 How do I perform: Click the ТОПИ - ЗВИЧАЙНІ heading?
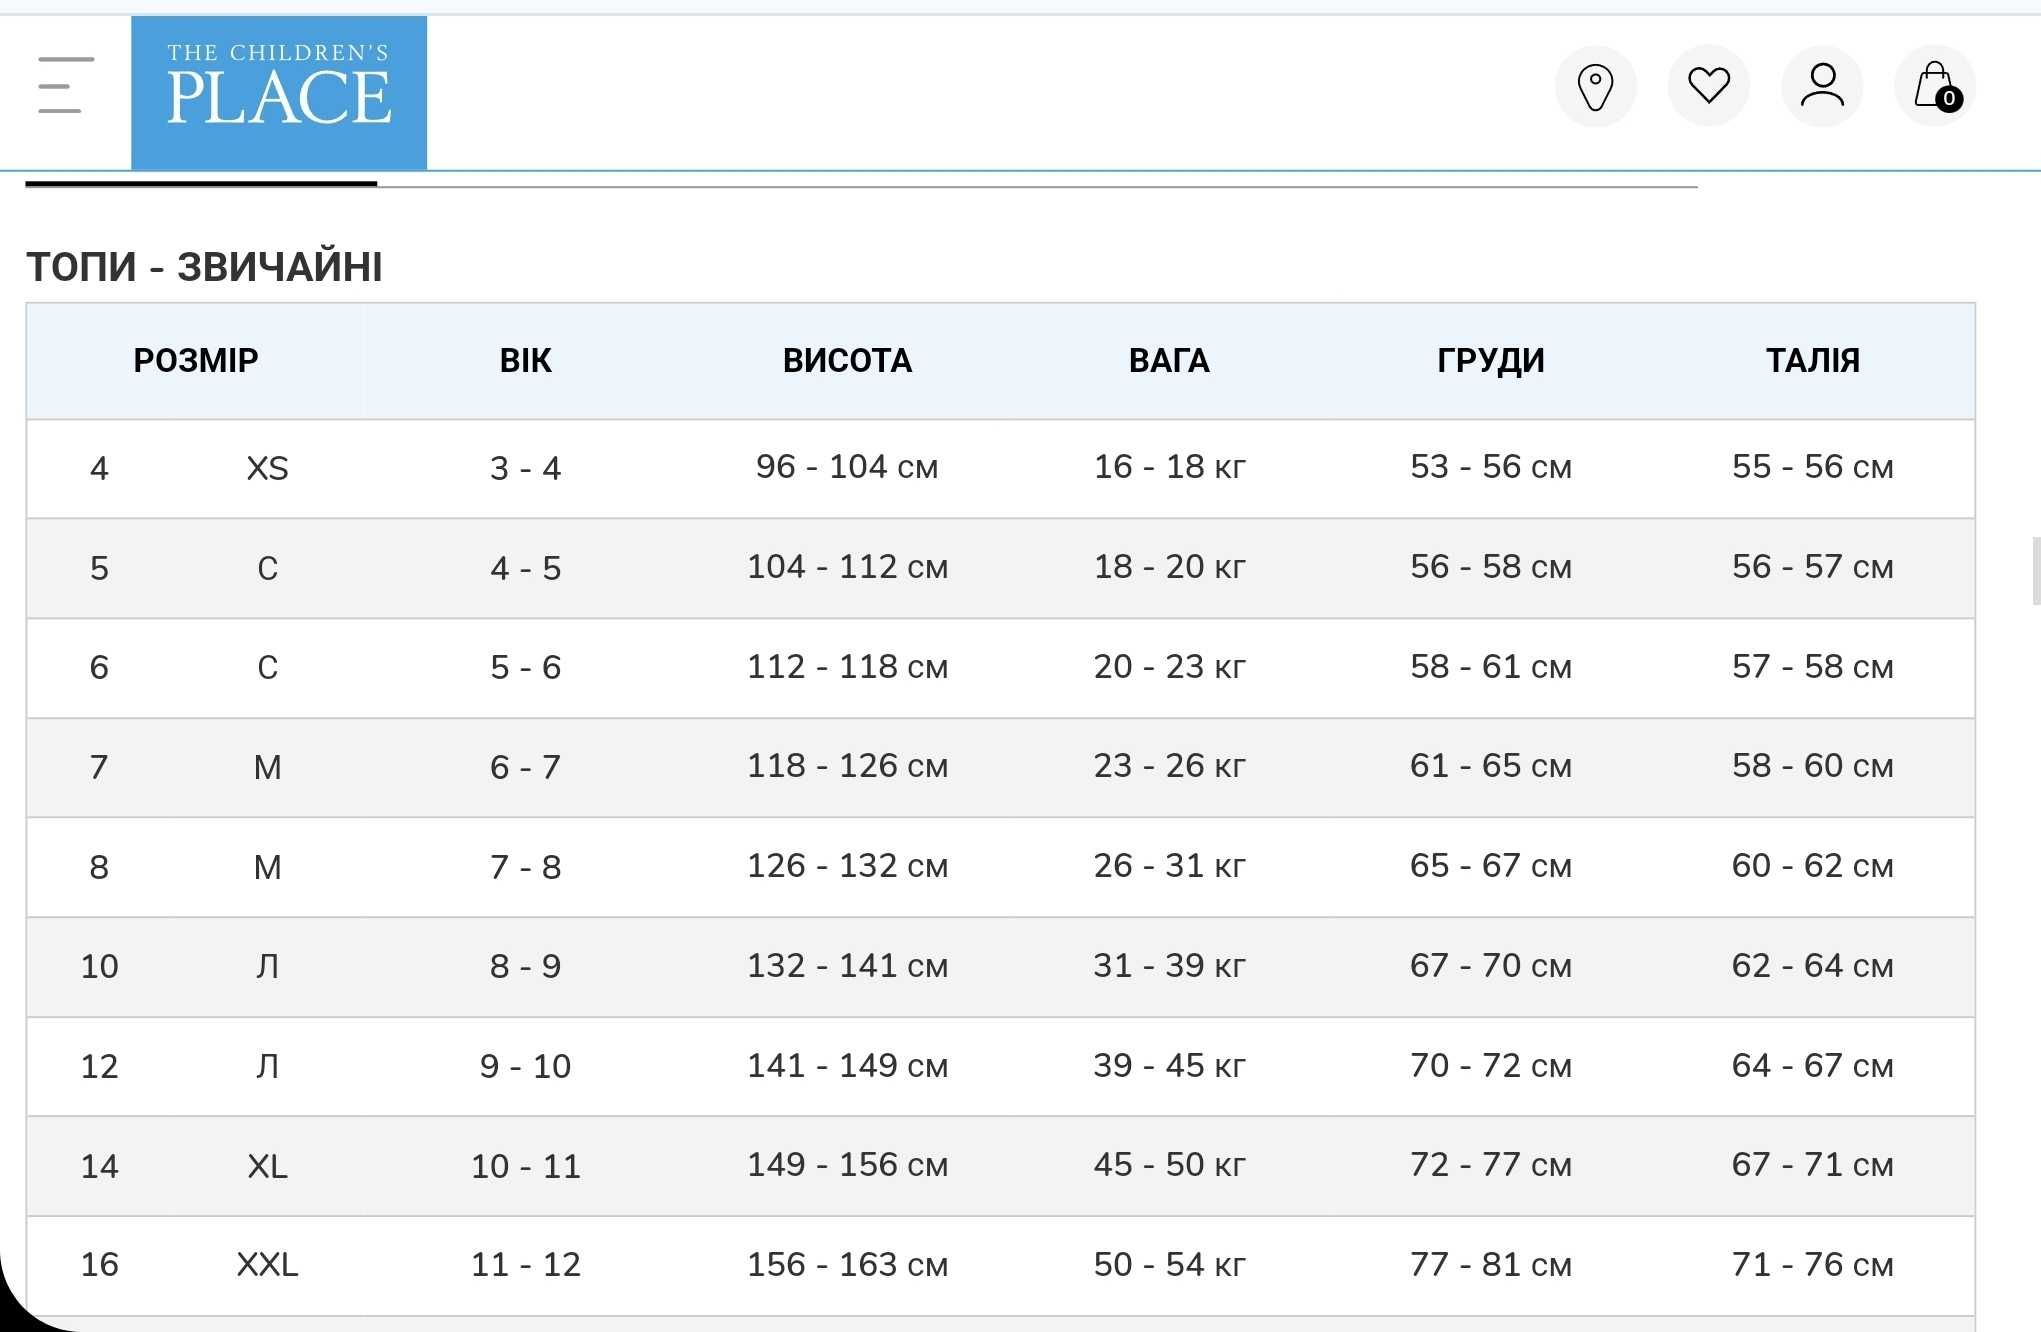click(x=204, y=267)
